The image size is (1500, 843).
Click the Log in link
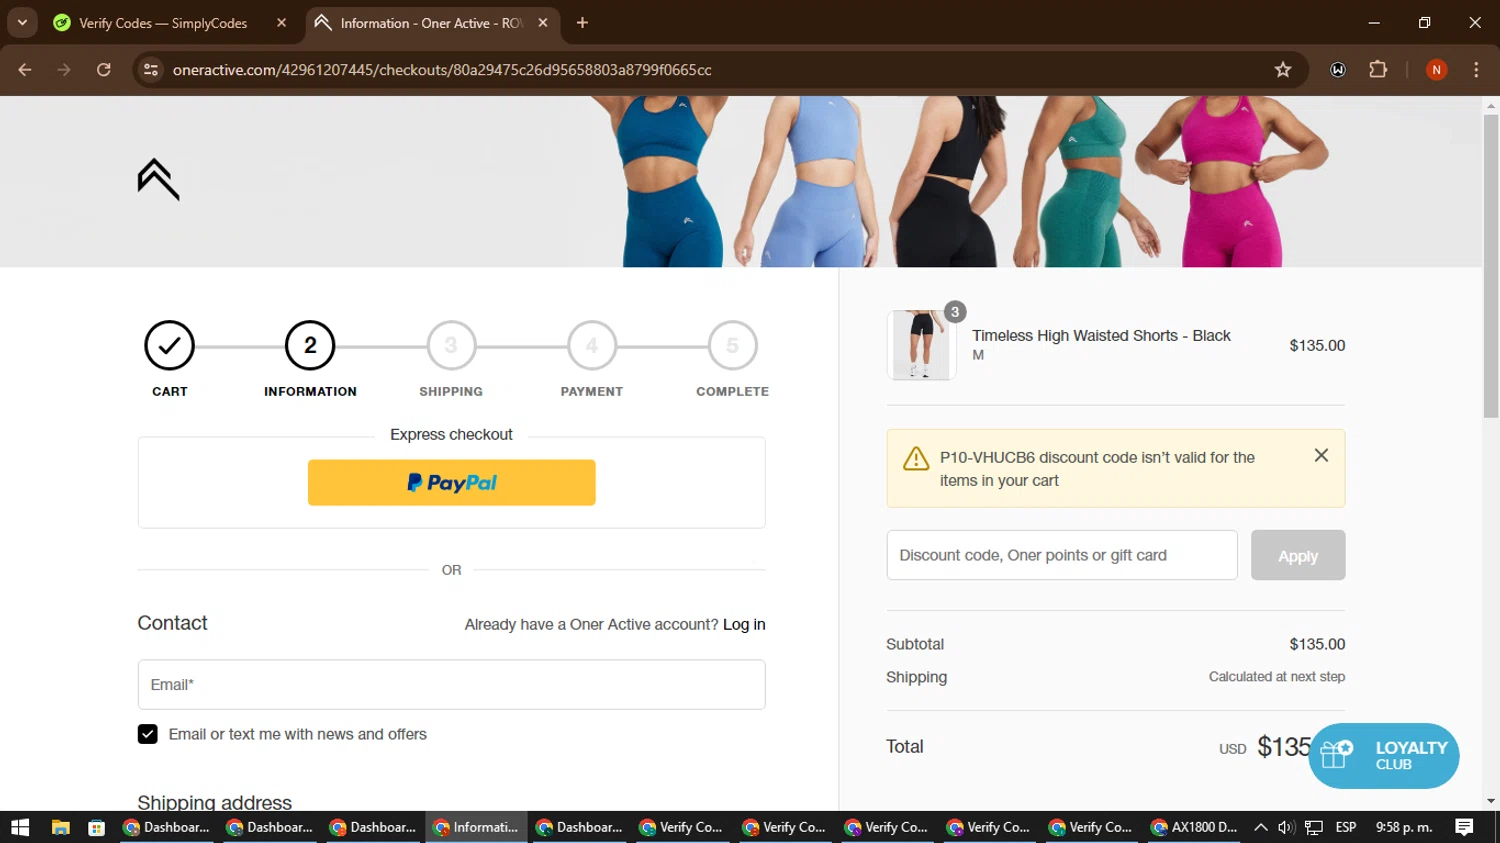pos(744,625)
